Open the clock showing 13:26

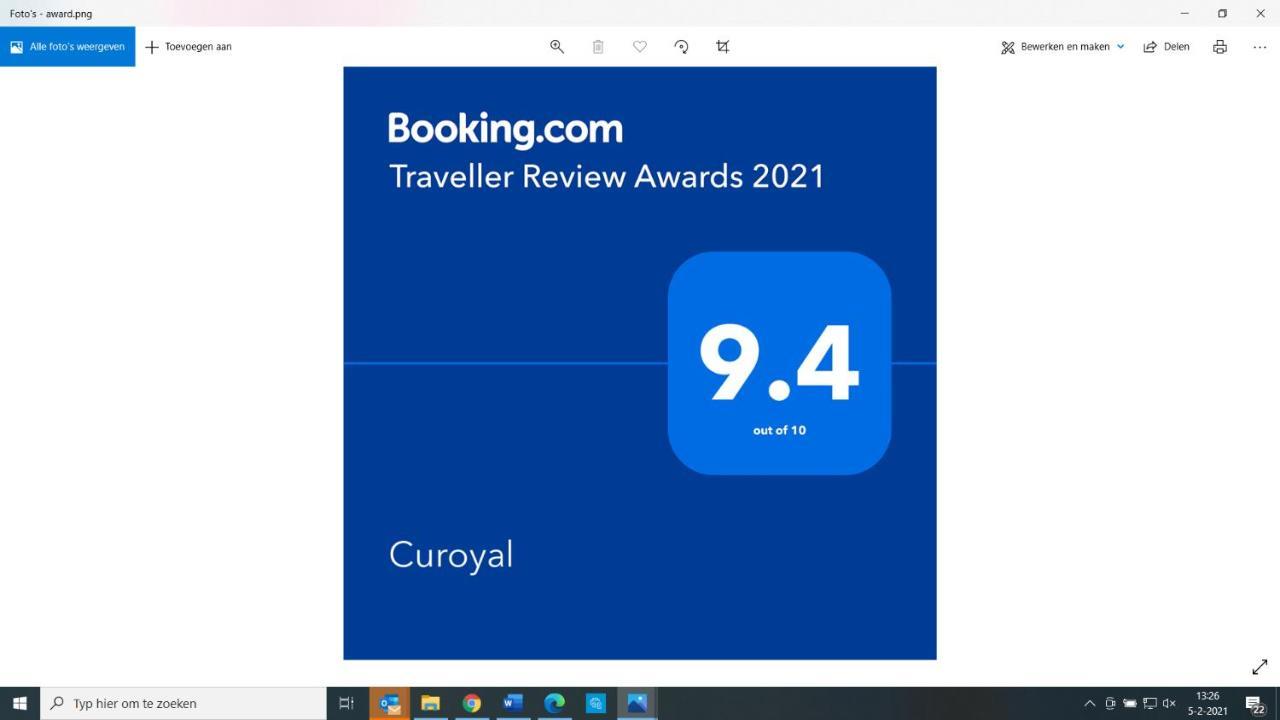pyautogui.click(x=1208, y=703)
